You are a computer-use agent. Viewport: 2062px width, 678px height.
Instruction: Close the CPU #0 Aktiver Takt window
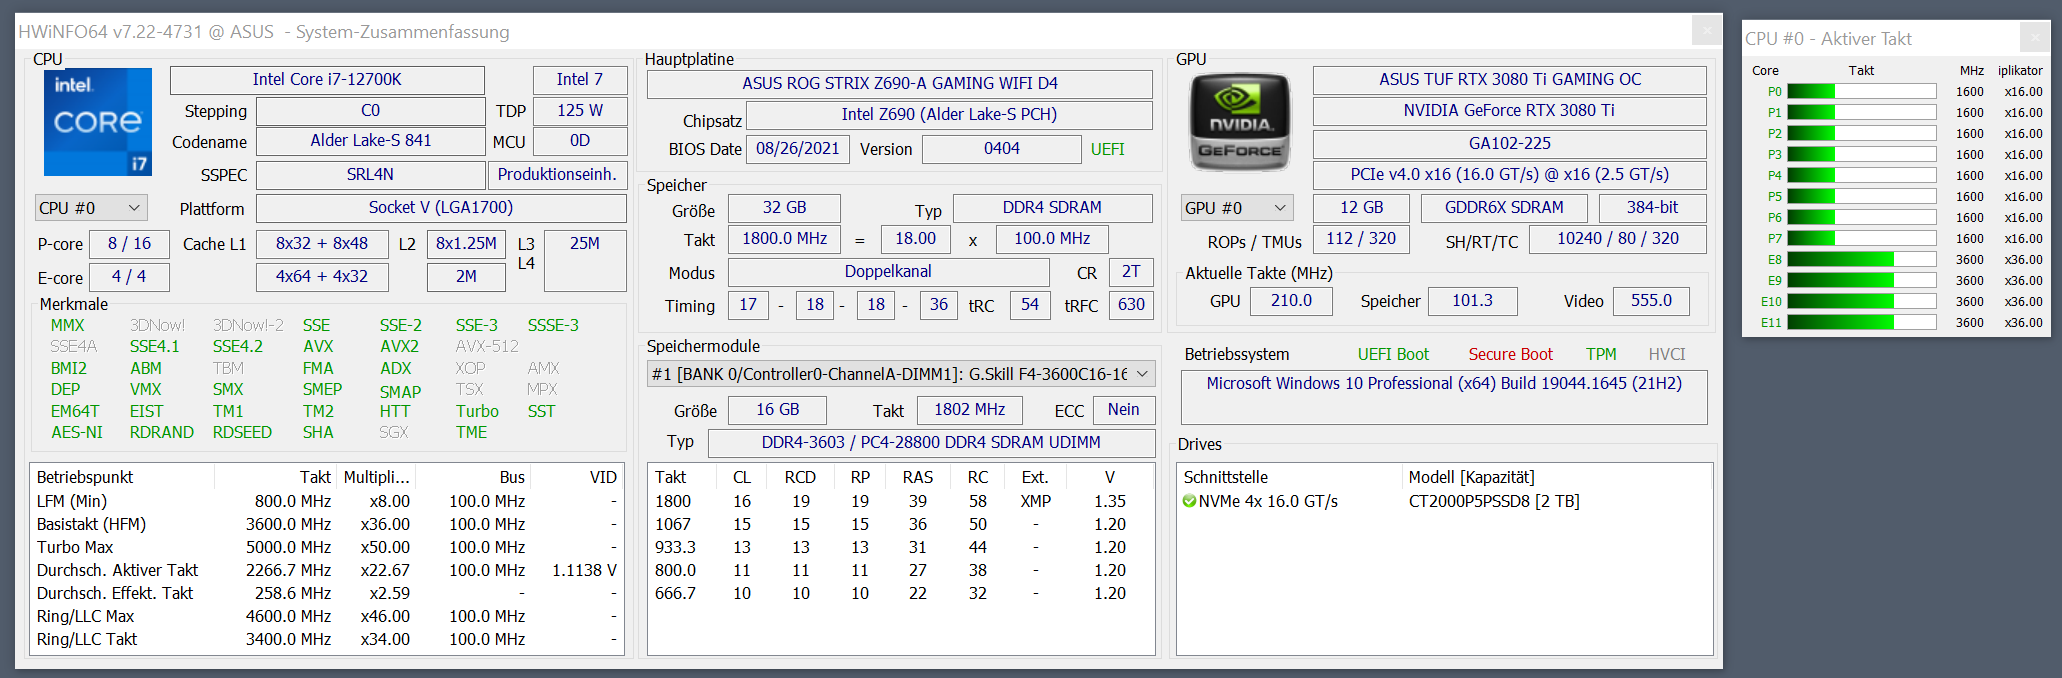click(x=2034, y=38)
